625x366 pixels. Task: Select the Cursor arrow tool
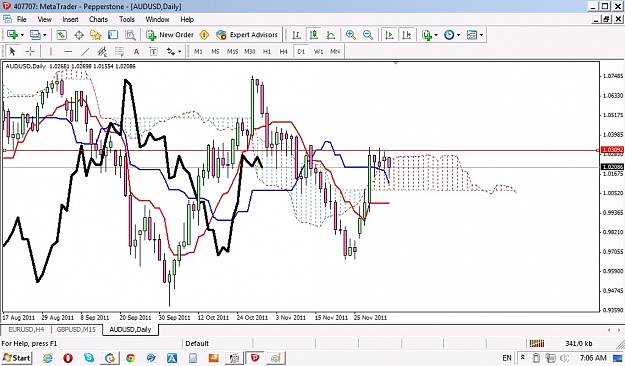click(12, 51)
